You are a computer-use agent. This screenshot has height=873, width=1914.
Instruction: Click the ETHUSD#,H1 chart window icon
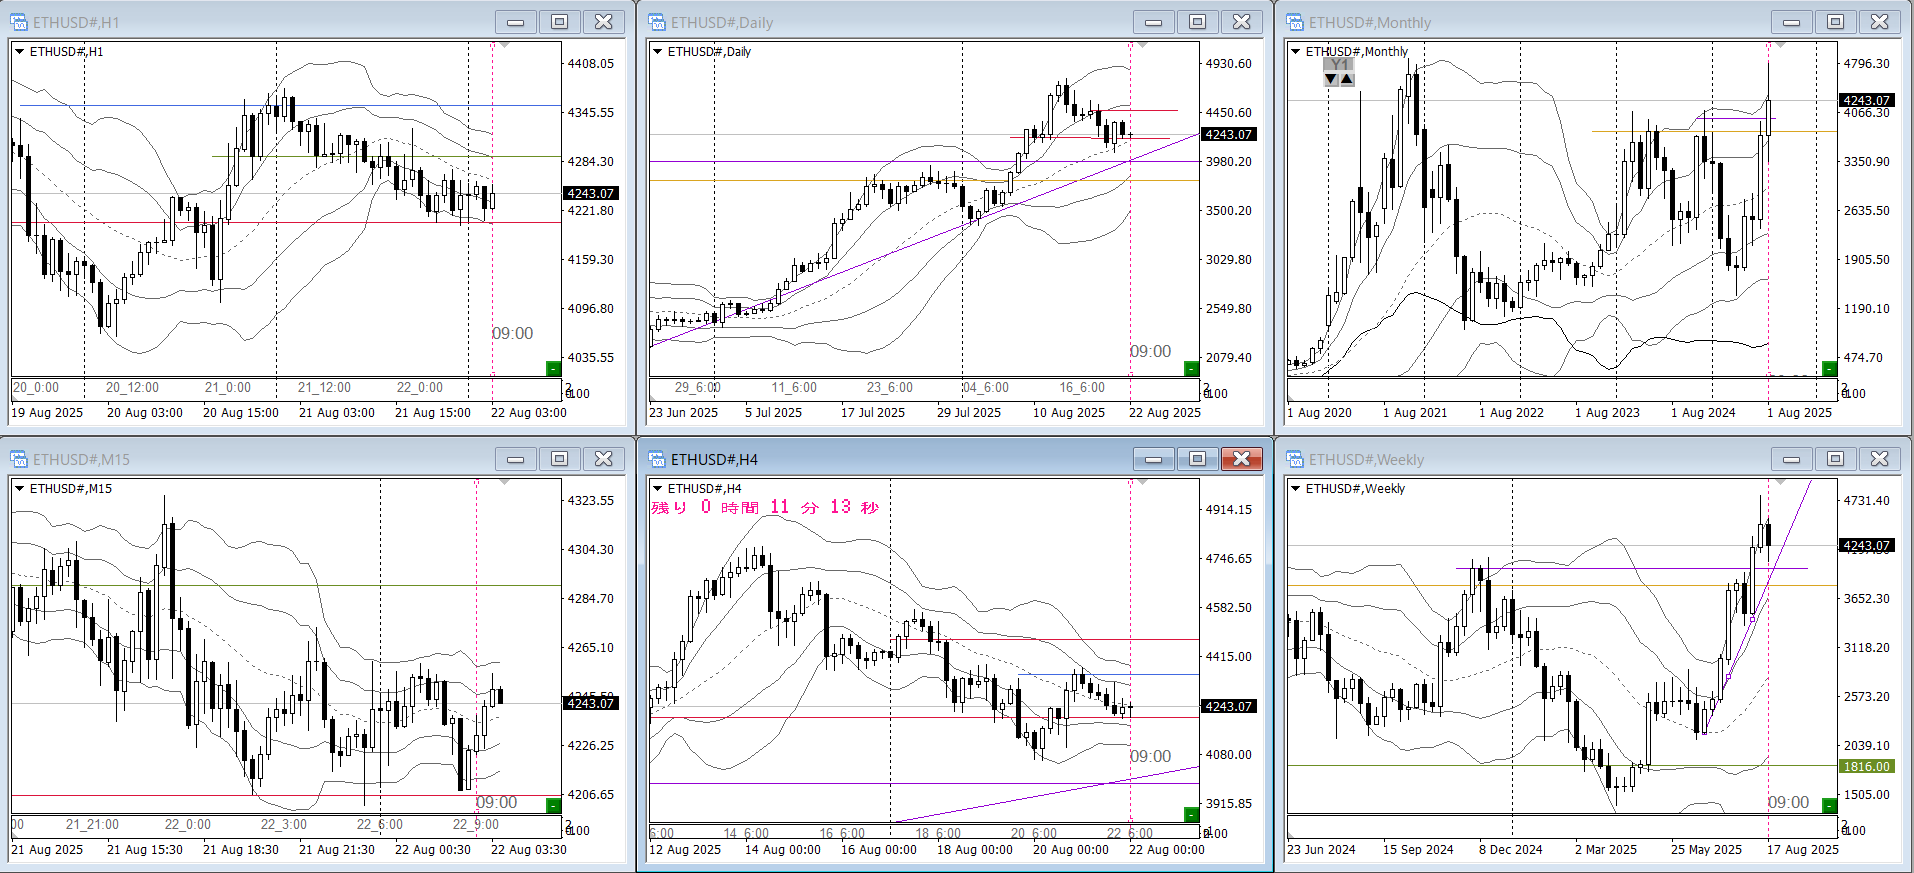pyautogui.click(x=19, y=22)
